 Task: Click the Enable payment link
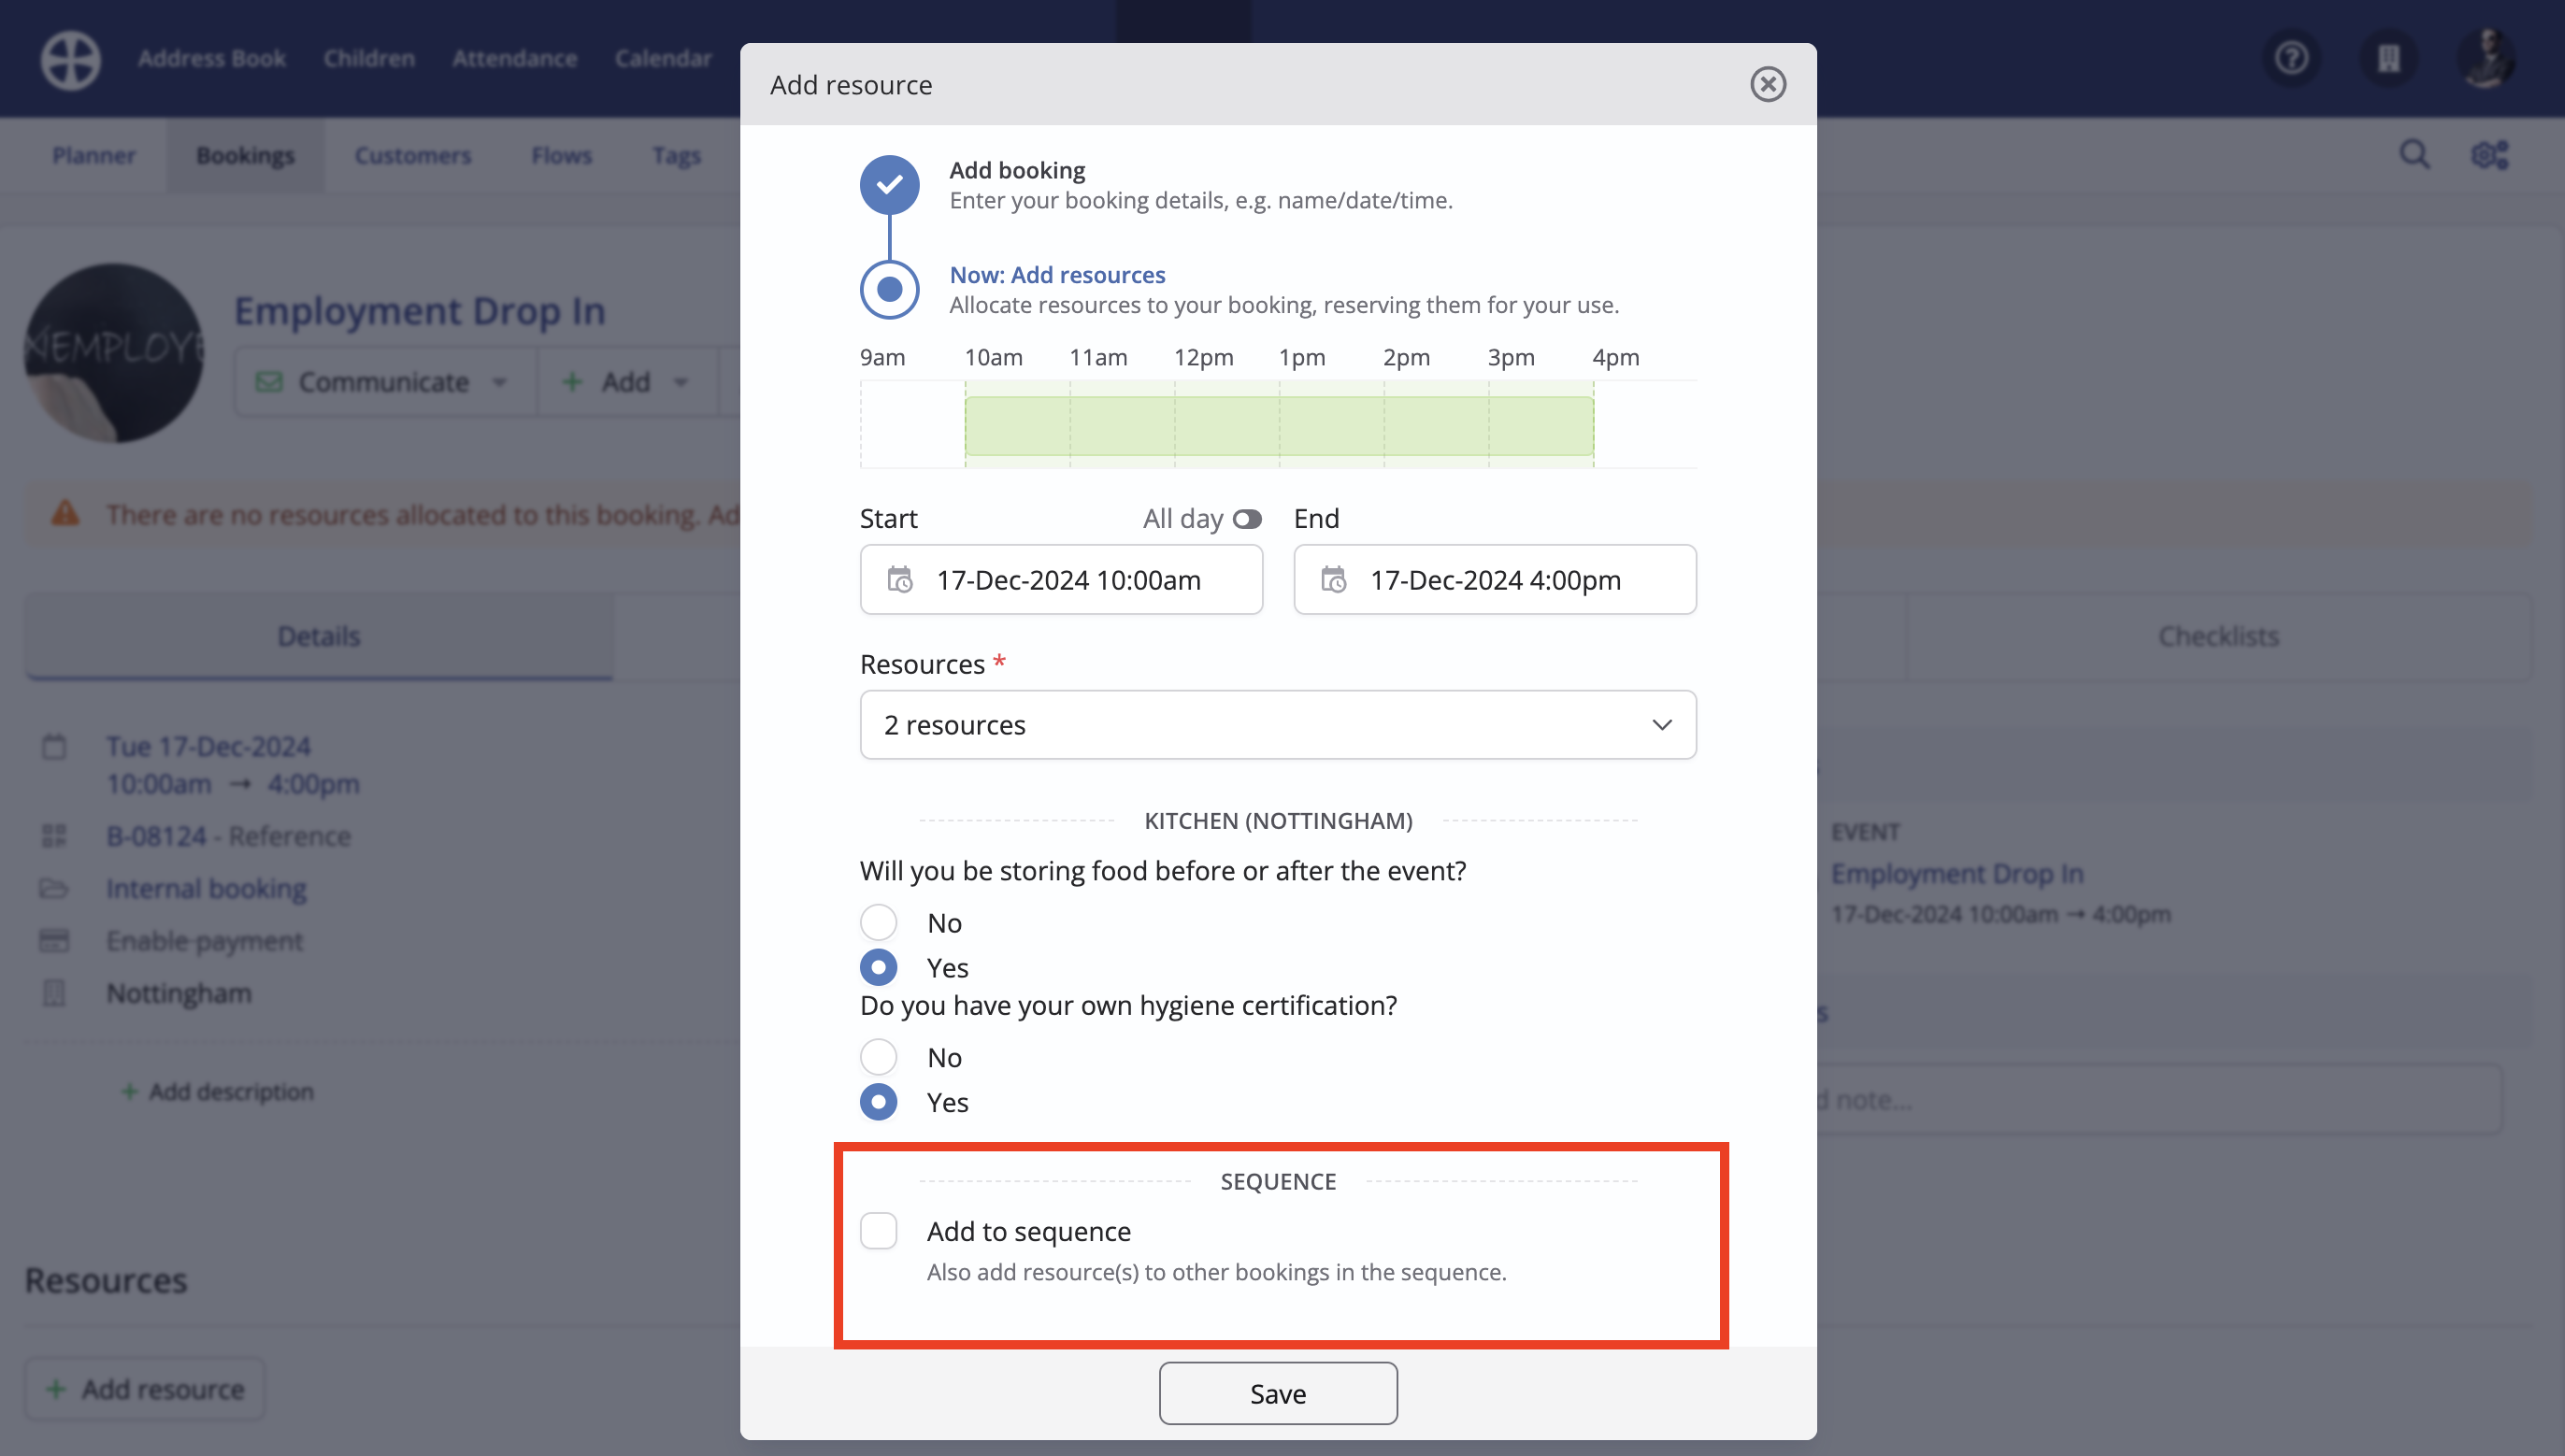[x=204, y=940]
